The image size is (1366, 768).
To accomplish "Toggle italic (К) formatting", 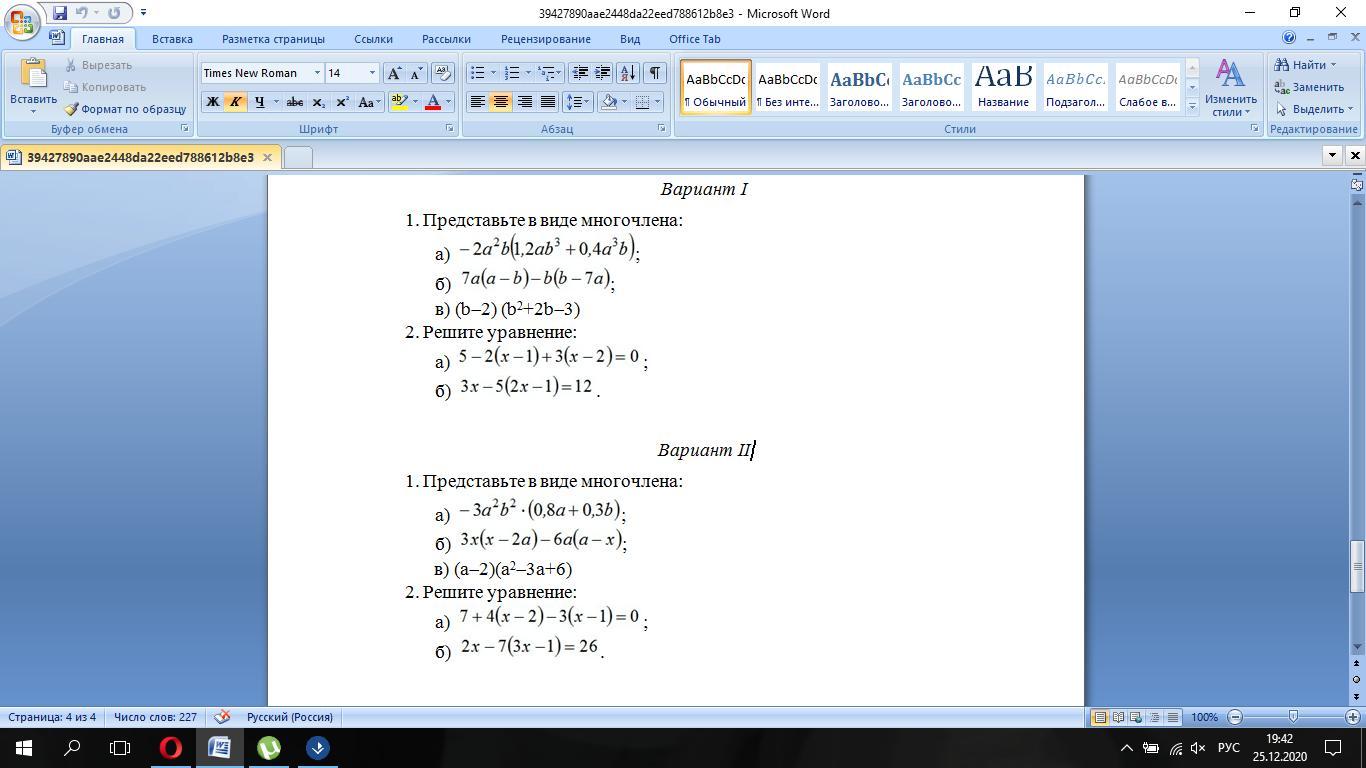I will (235, 102).
